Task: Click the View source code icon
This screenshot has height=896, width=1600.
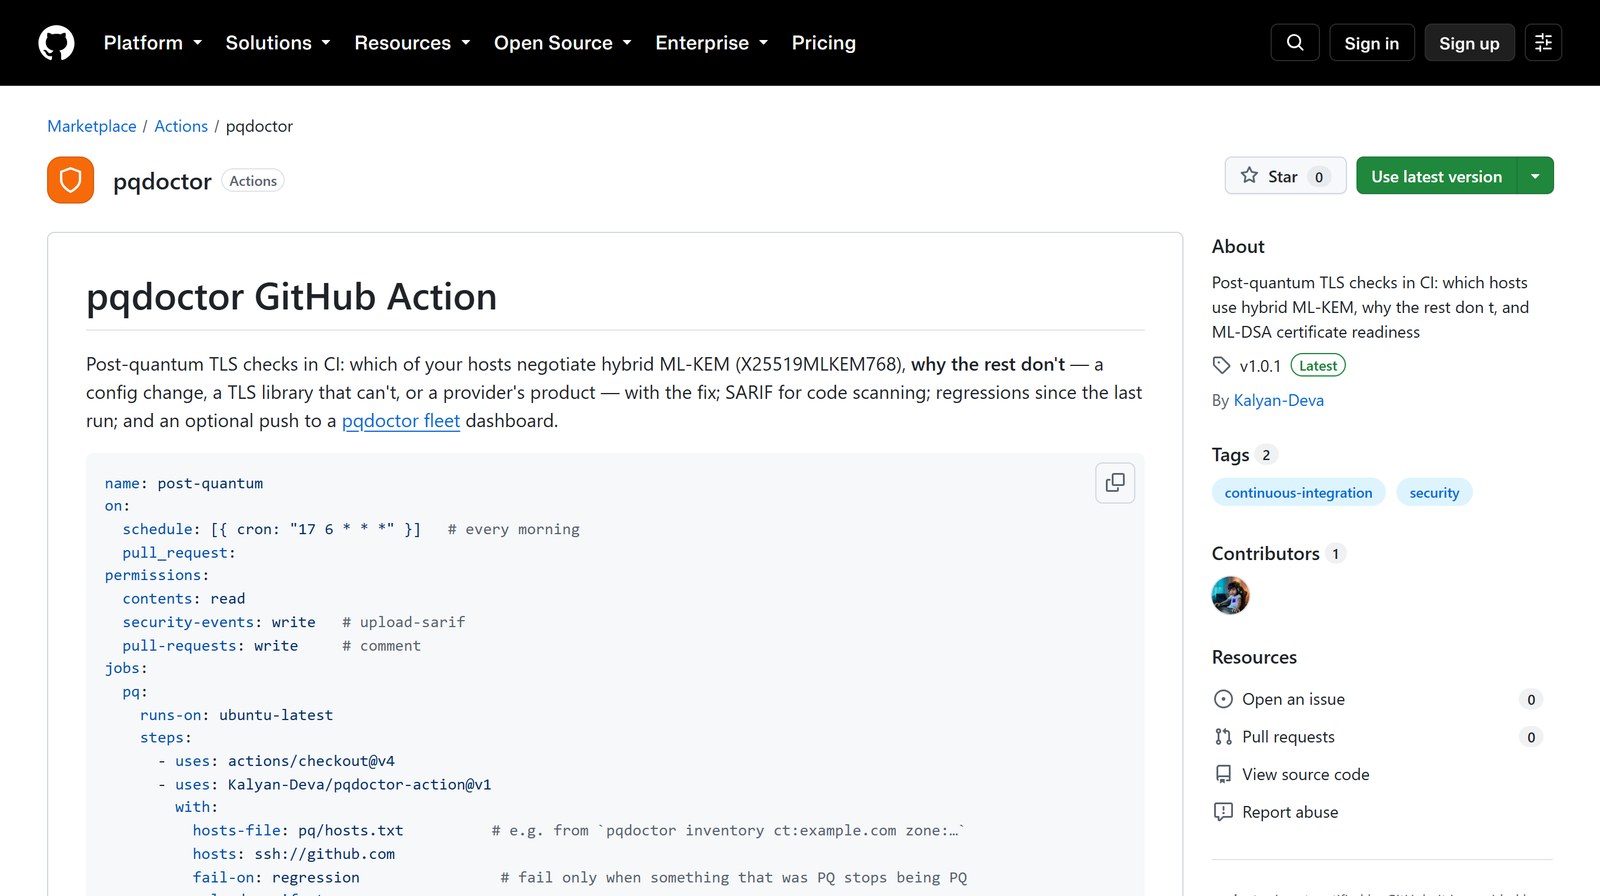Action: (1223, 774)
